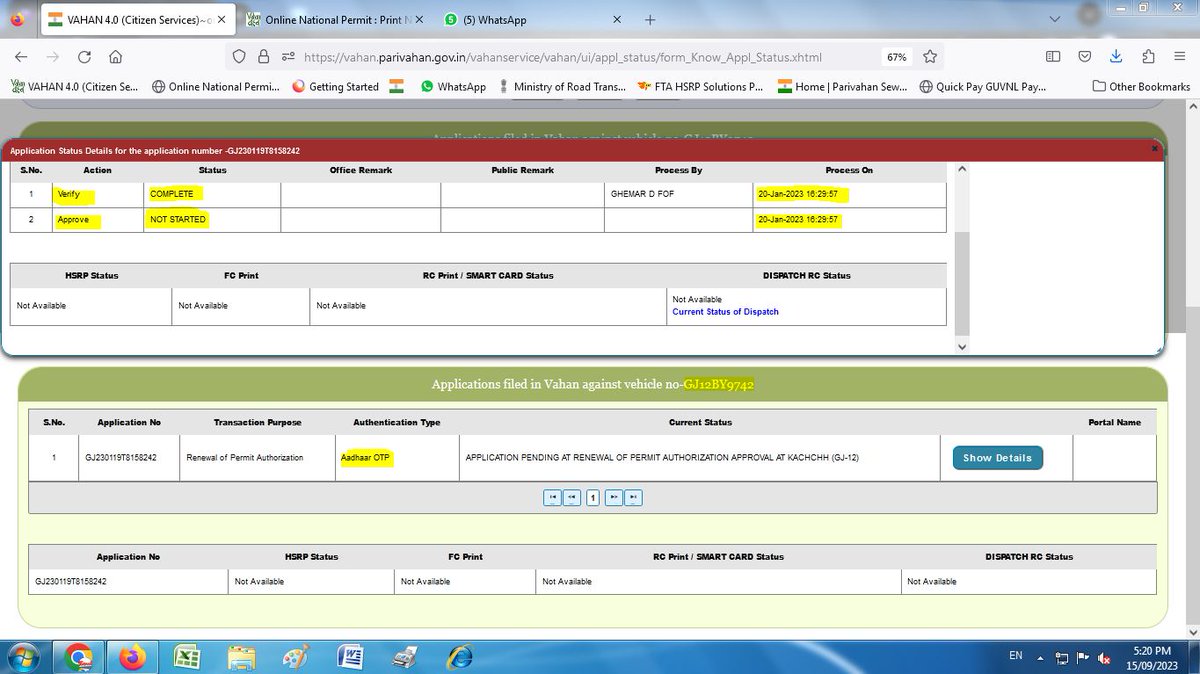Open Excel from the taskbar
This screenshot has width=1200, height=674.
tap(187, 657)
